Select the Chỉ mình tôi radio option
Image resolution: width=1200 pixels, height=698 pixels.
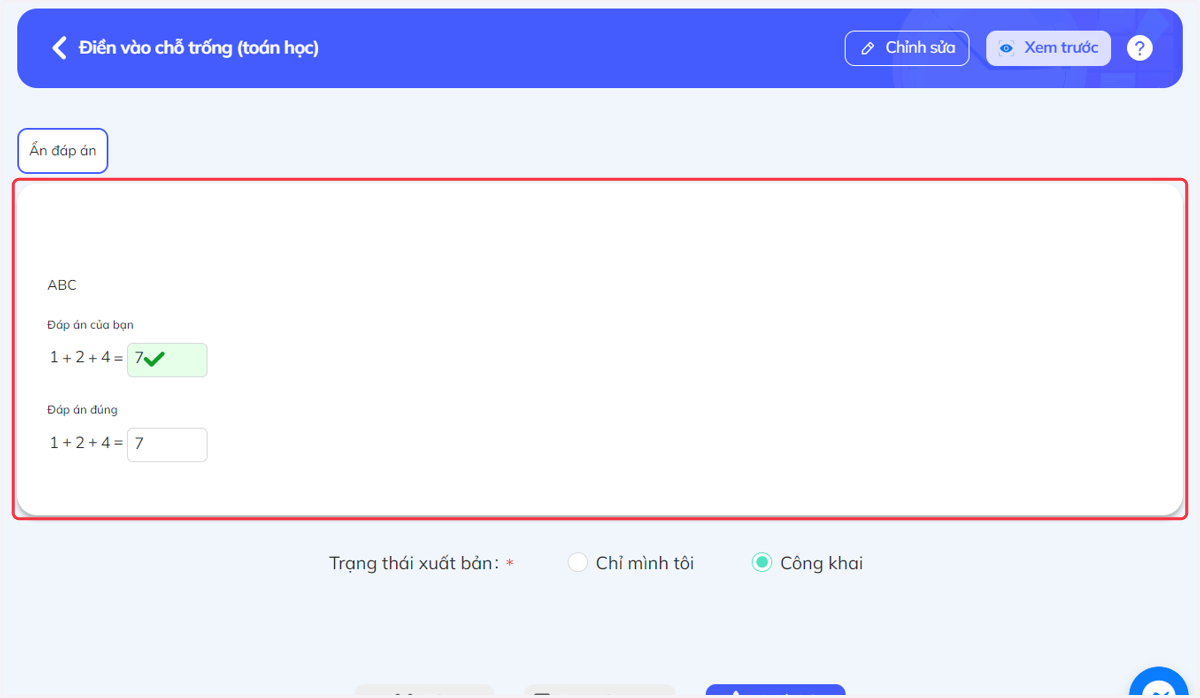coord(577,563)
